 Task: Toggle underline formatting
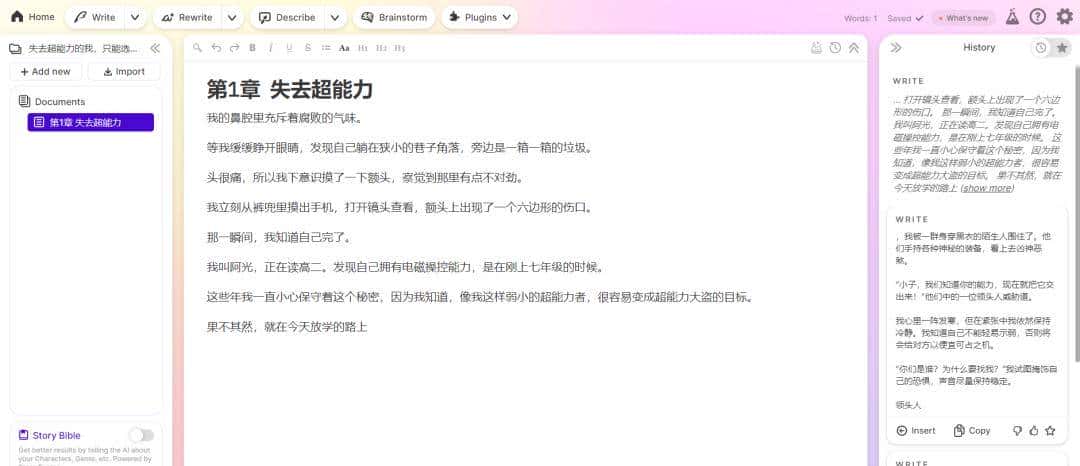coord(289,47)
